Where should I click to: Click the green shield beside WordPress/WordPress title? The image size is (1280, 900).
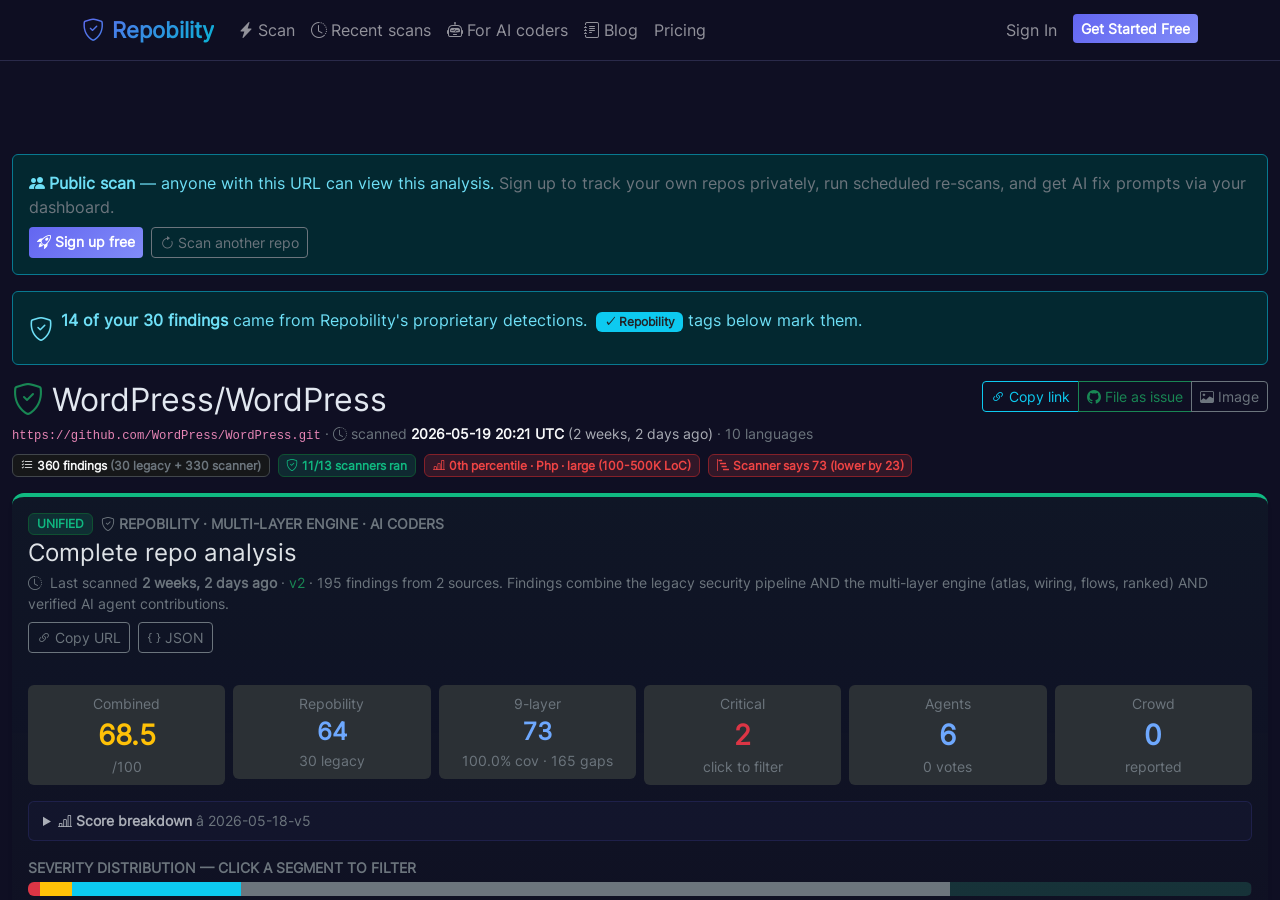click(x=28, y=399)
